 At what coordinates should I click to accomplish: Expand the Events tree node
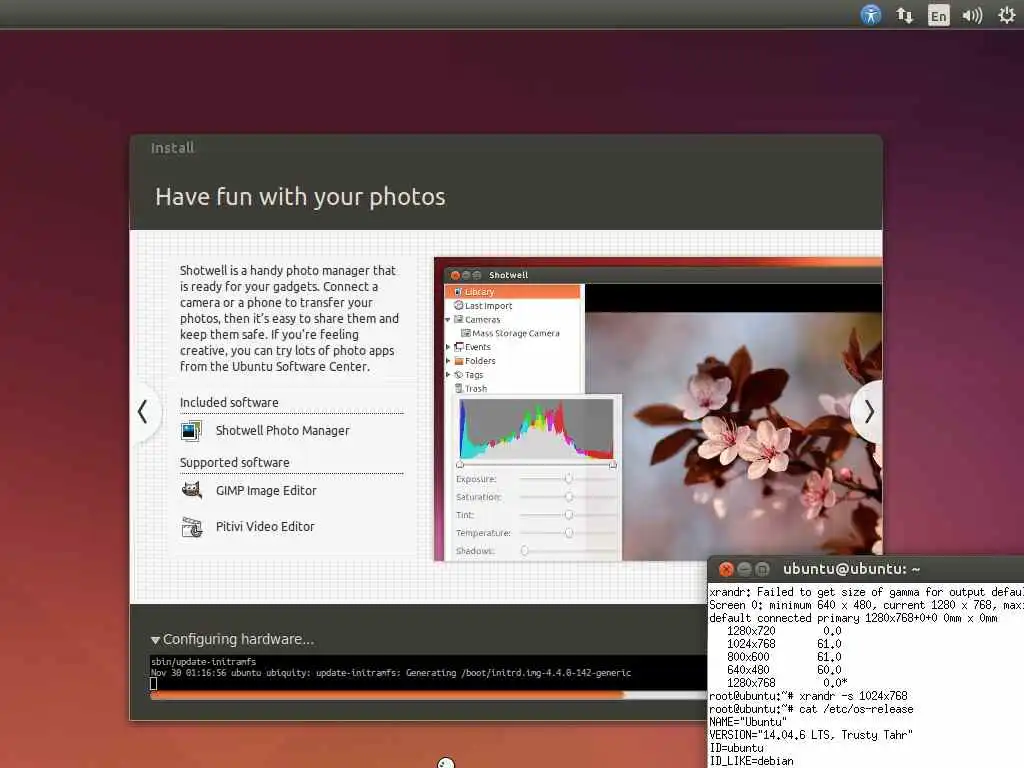[448, 347]
